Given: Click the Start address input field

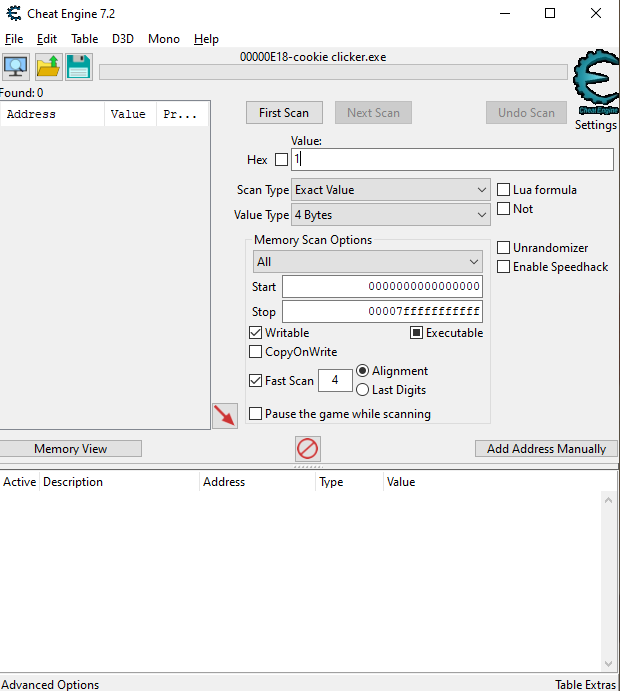Looking at the screenshot, I should click(x=382, y=287).
